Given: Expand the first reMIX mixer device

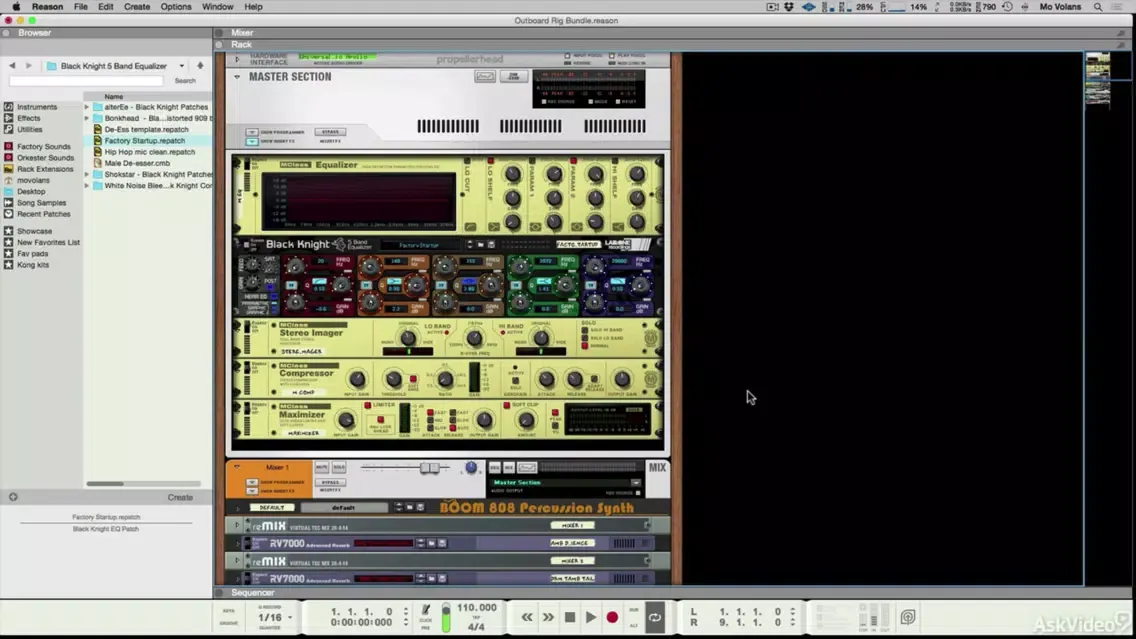Looking at the screenshot, I should point(237,526).
